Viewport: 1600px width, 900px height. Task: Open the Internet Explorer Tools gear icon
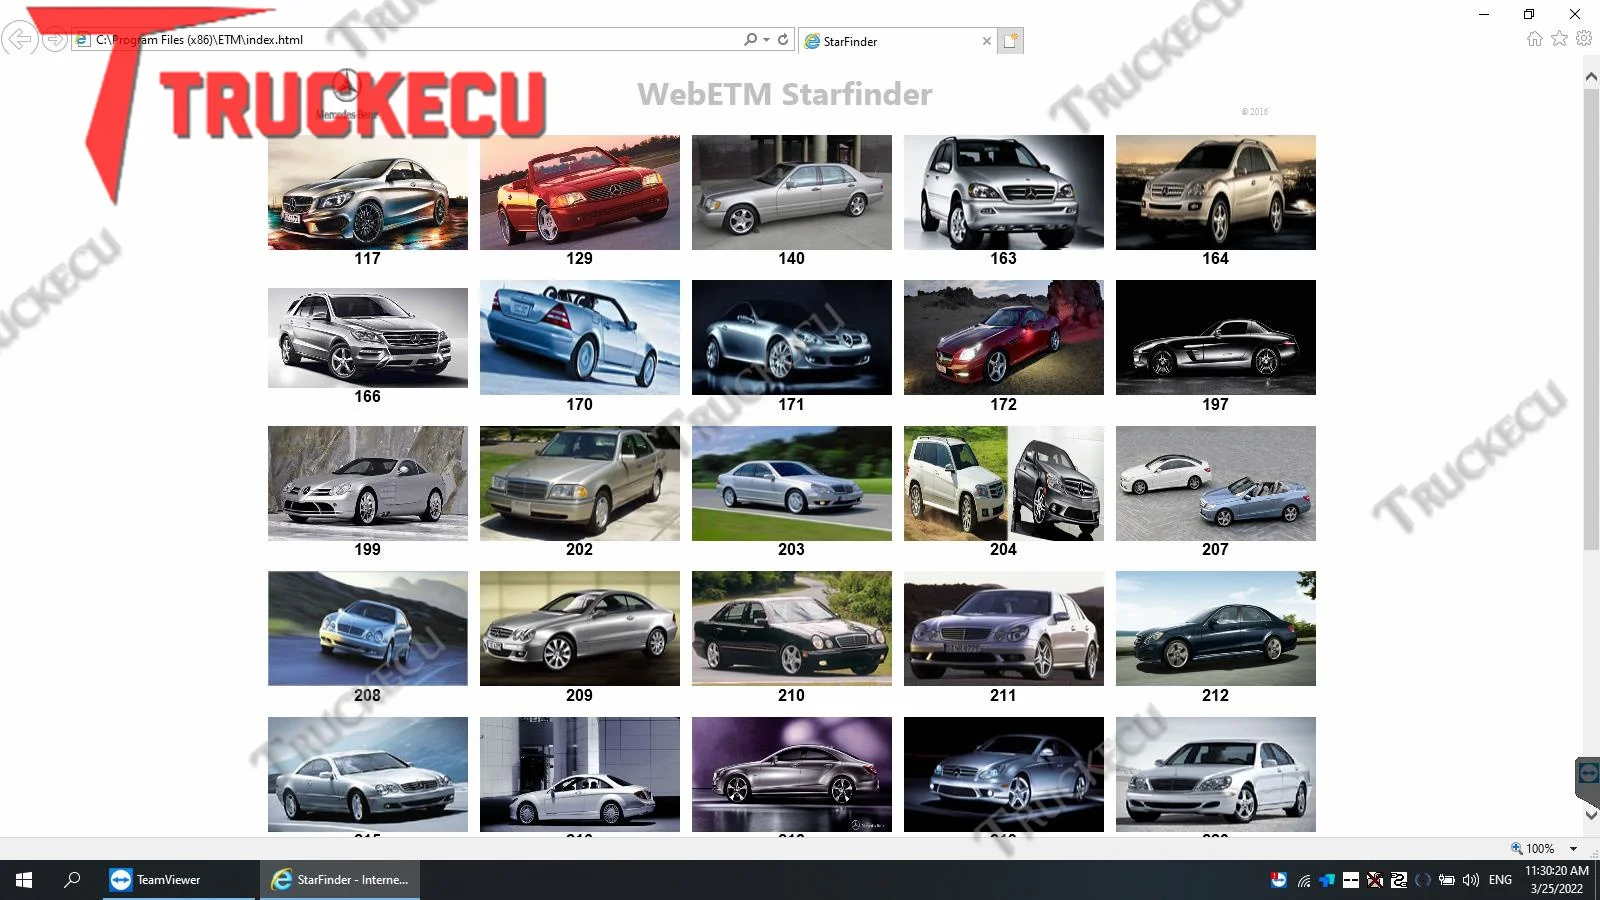(1584, 38)
